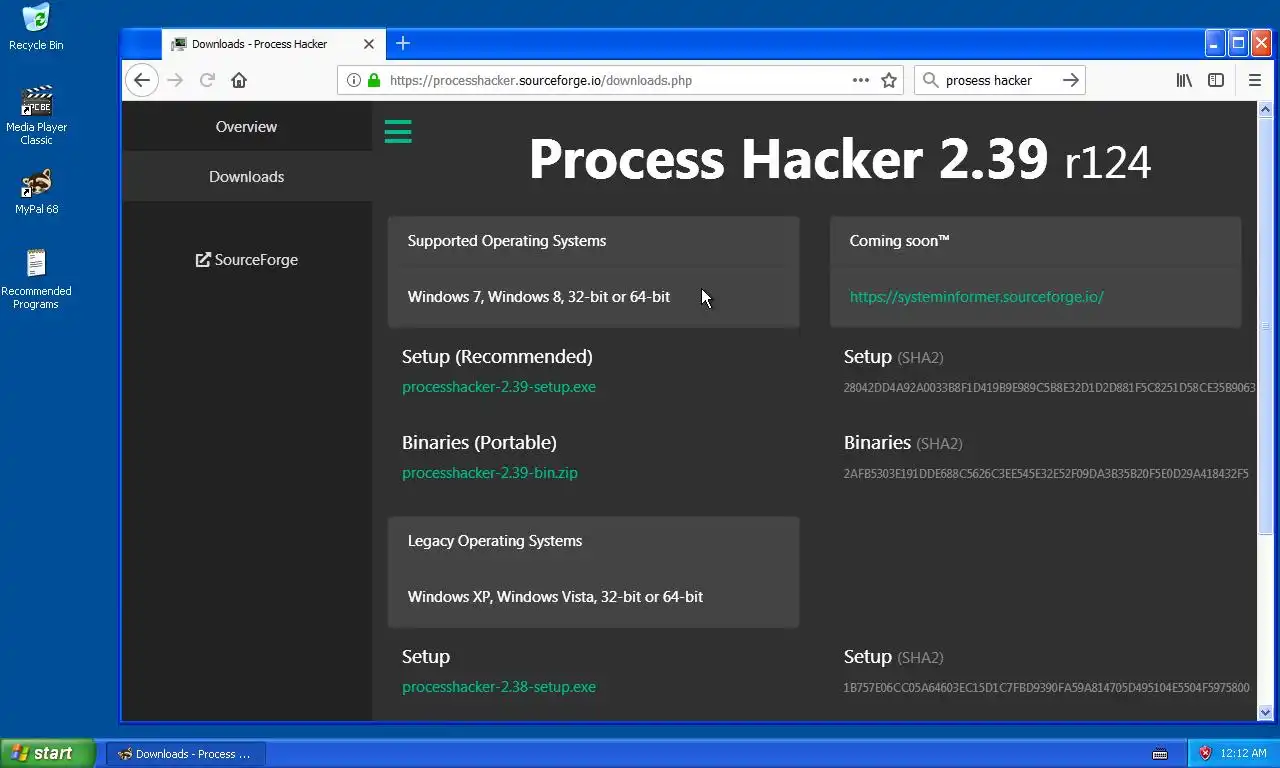The image size is (1280, 768).
Task: Click the SHA2 hash starting 2AFB5303
Action: [x=1046, y=473]
